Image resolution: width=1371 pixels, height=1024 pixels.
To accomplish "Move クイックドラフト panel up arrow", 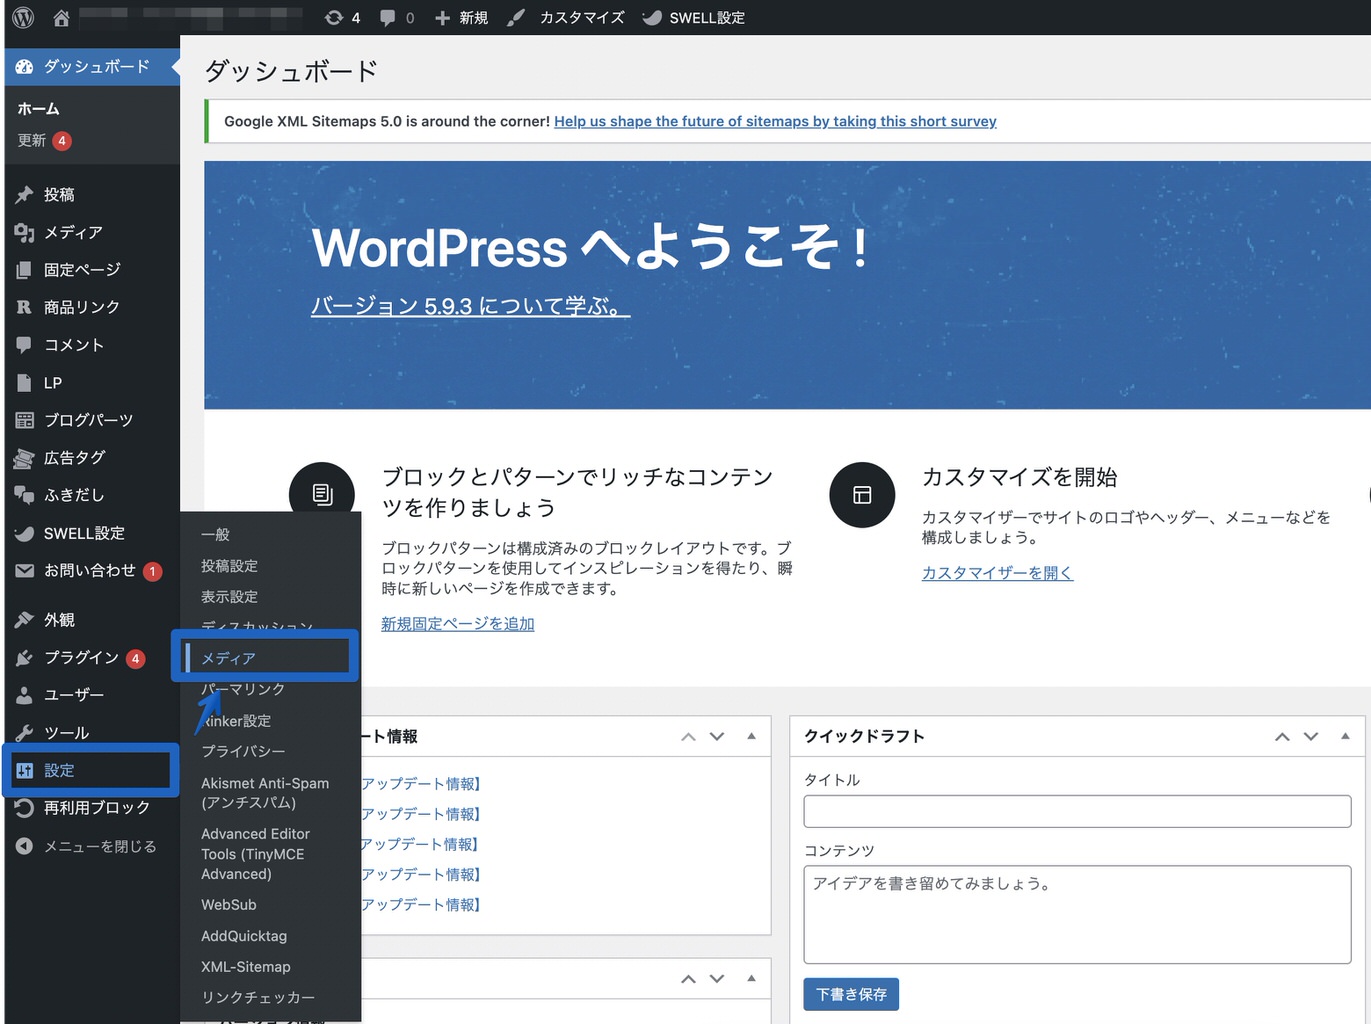I will pos(1282,736).
